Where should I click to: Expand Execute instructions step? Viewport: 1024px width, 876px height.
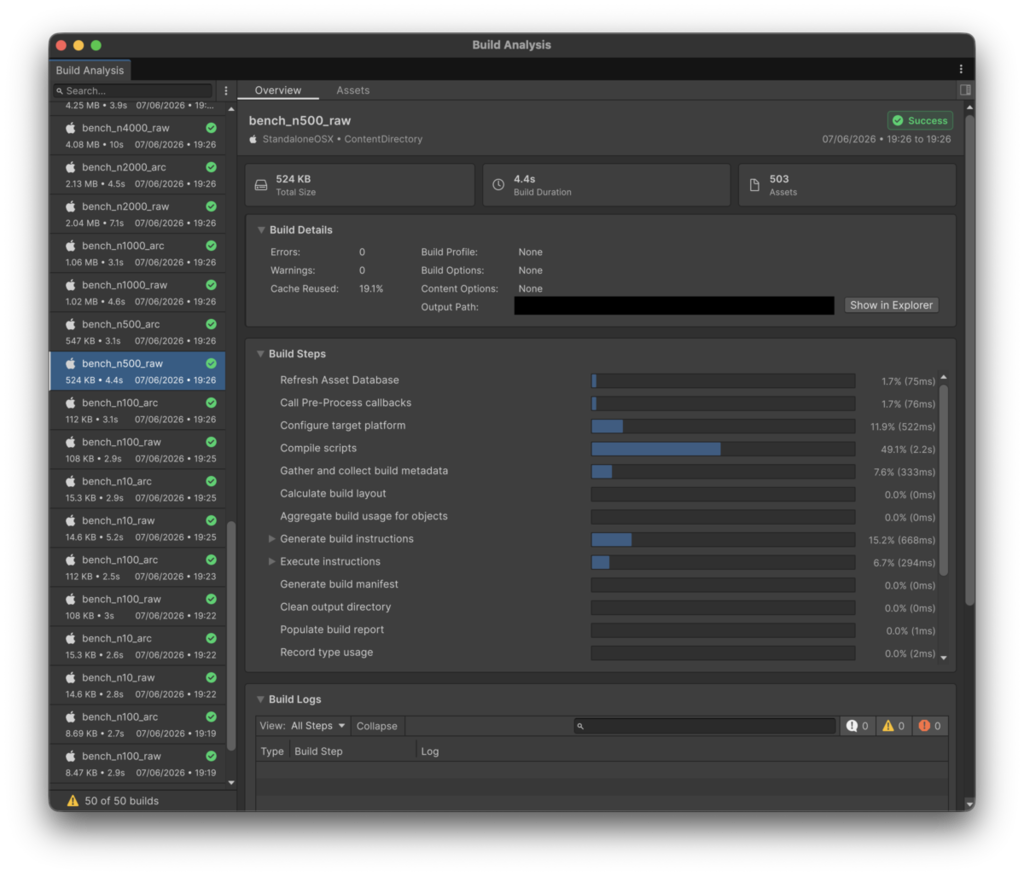272,562
